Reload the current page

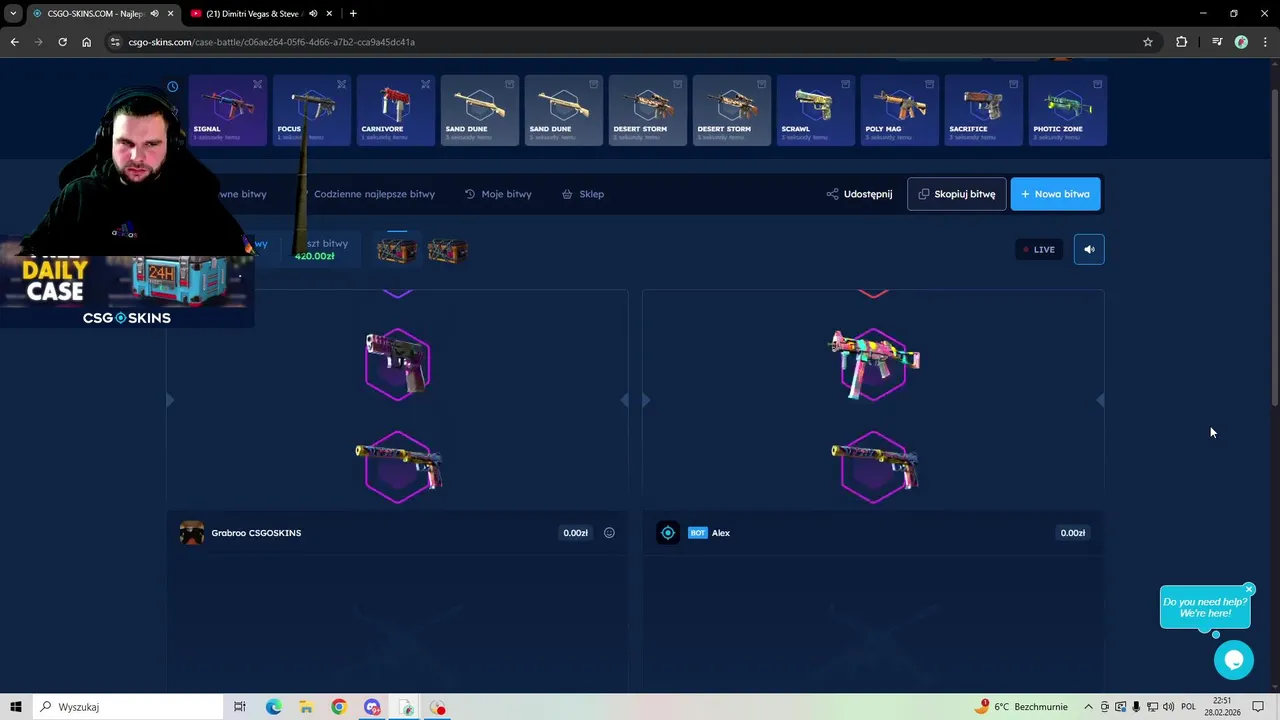62,42
